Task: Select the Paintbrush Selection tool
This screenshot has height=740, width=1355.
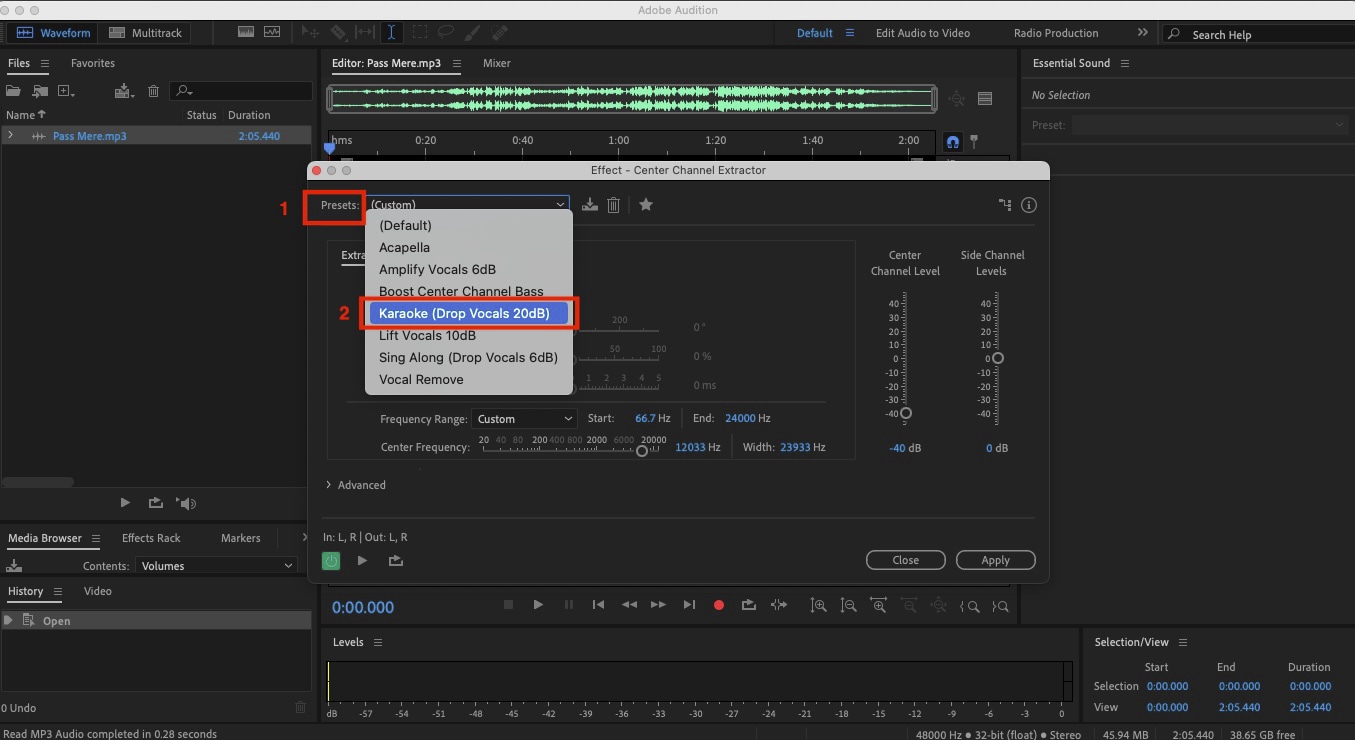Action: [x=473, y=32]
